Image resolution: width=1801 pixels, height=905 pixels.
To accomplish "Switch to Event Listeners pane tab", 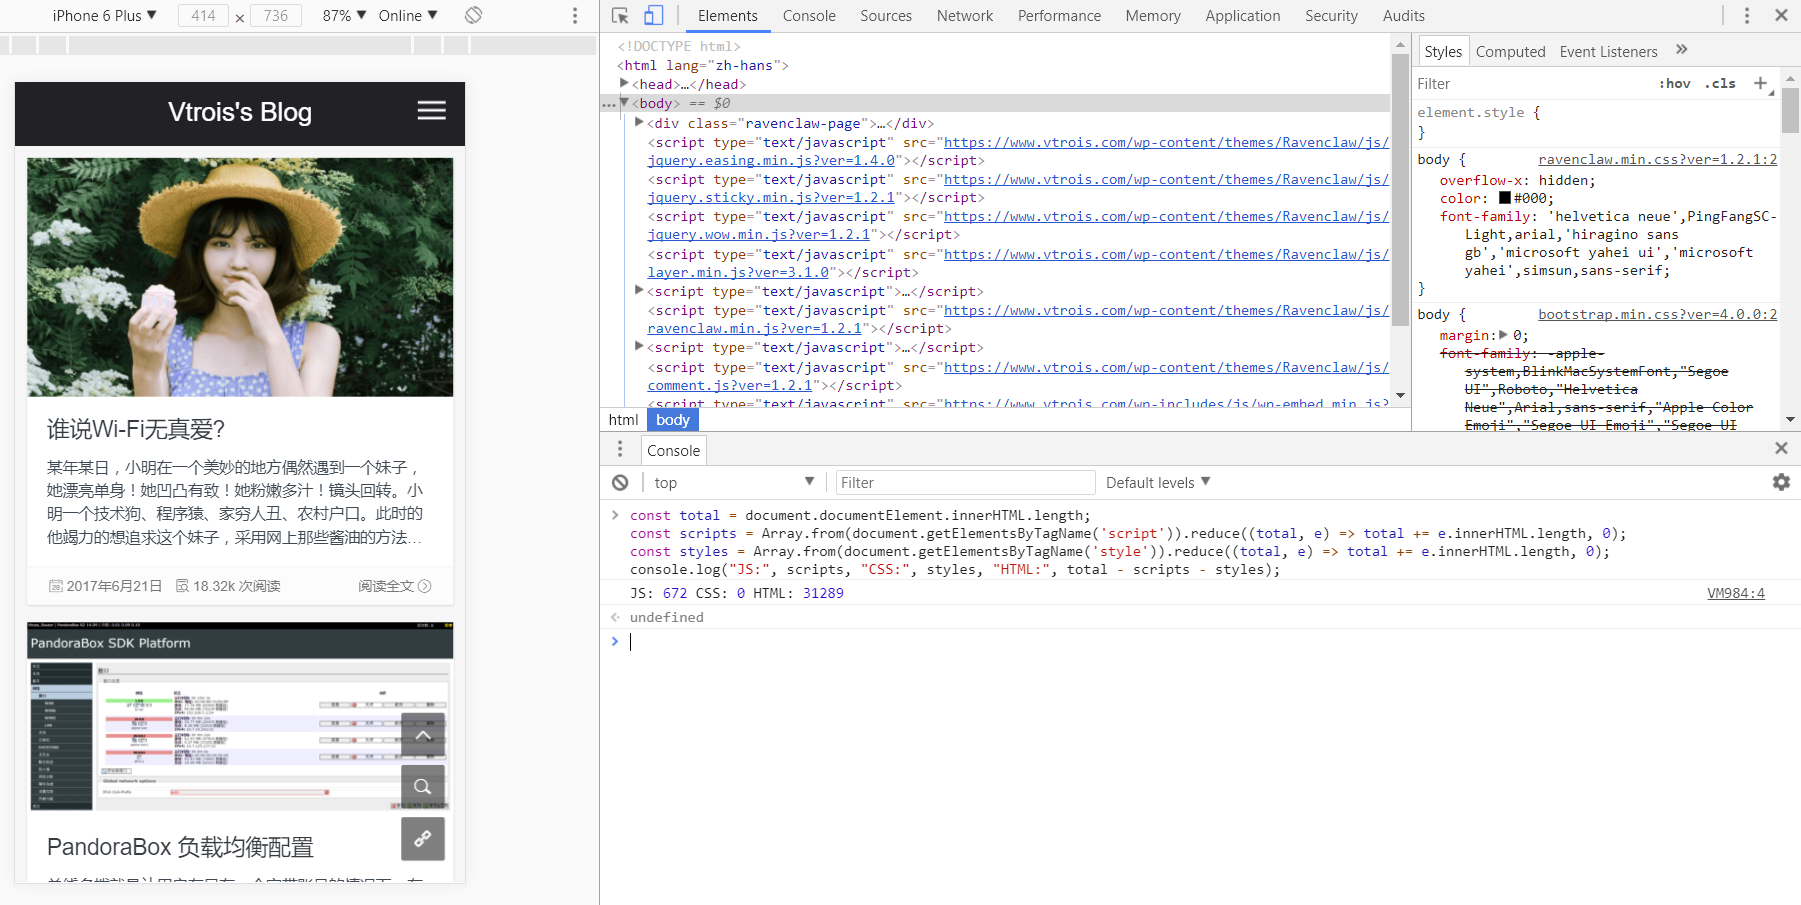I will pyautogui.click(x=1608, y=51).
